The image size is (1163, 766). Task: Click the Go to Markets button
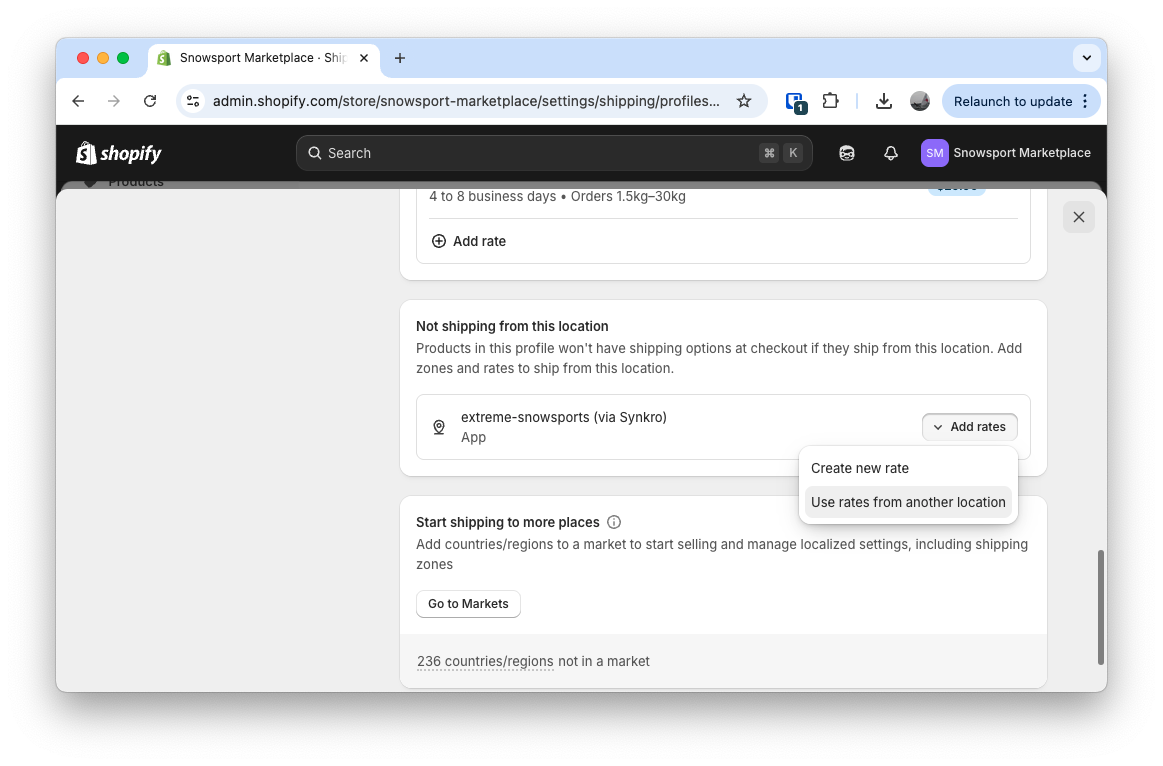pos(468,604)
